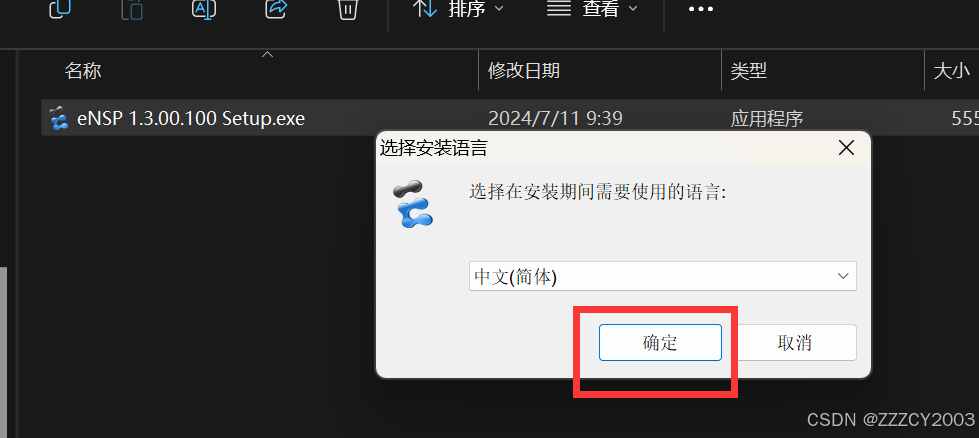
Task: Click the eNSP file icon in the file list
Action: [58, 118]
